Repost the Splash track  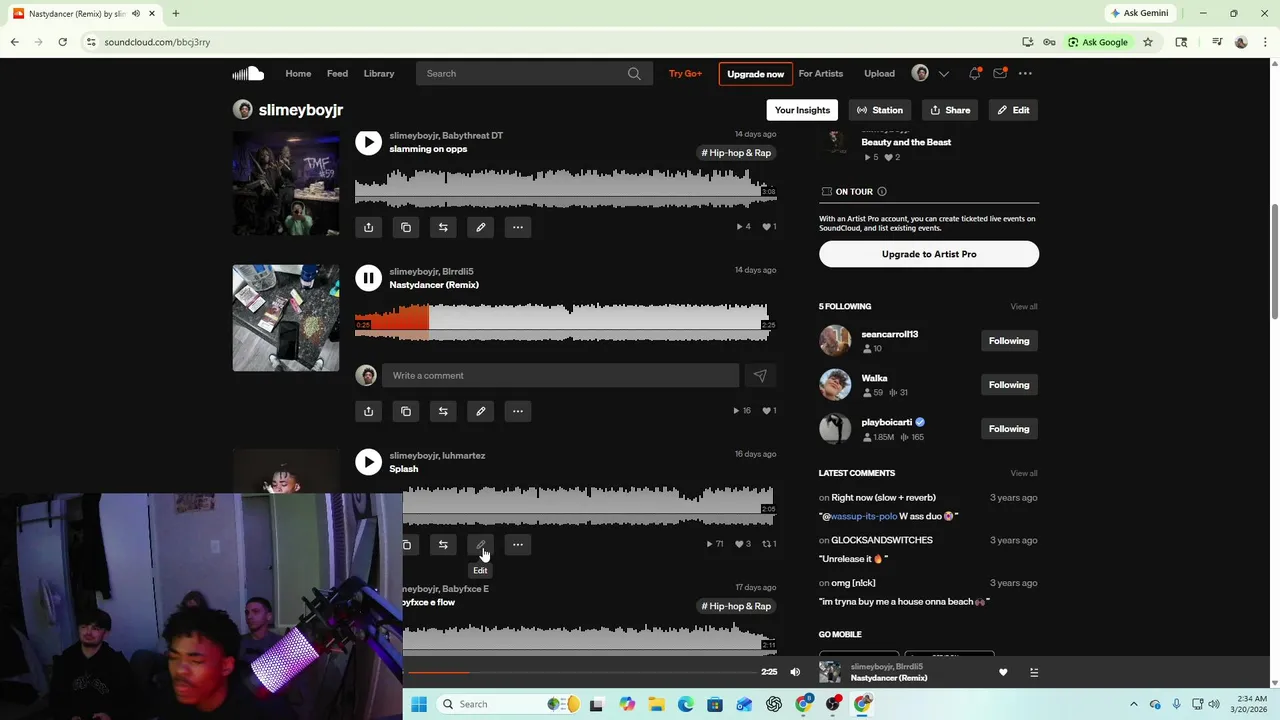[x=443, y=545]
